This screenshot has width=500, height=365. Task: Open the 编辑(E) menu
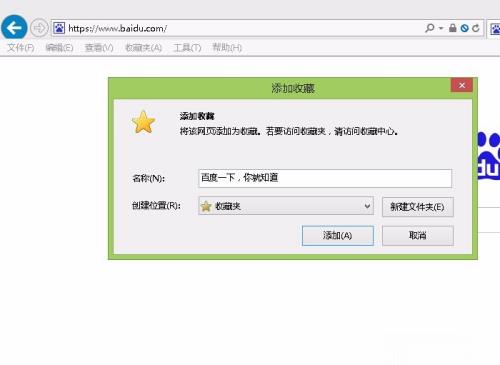(x=59, y=48)
